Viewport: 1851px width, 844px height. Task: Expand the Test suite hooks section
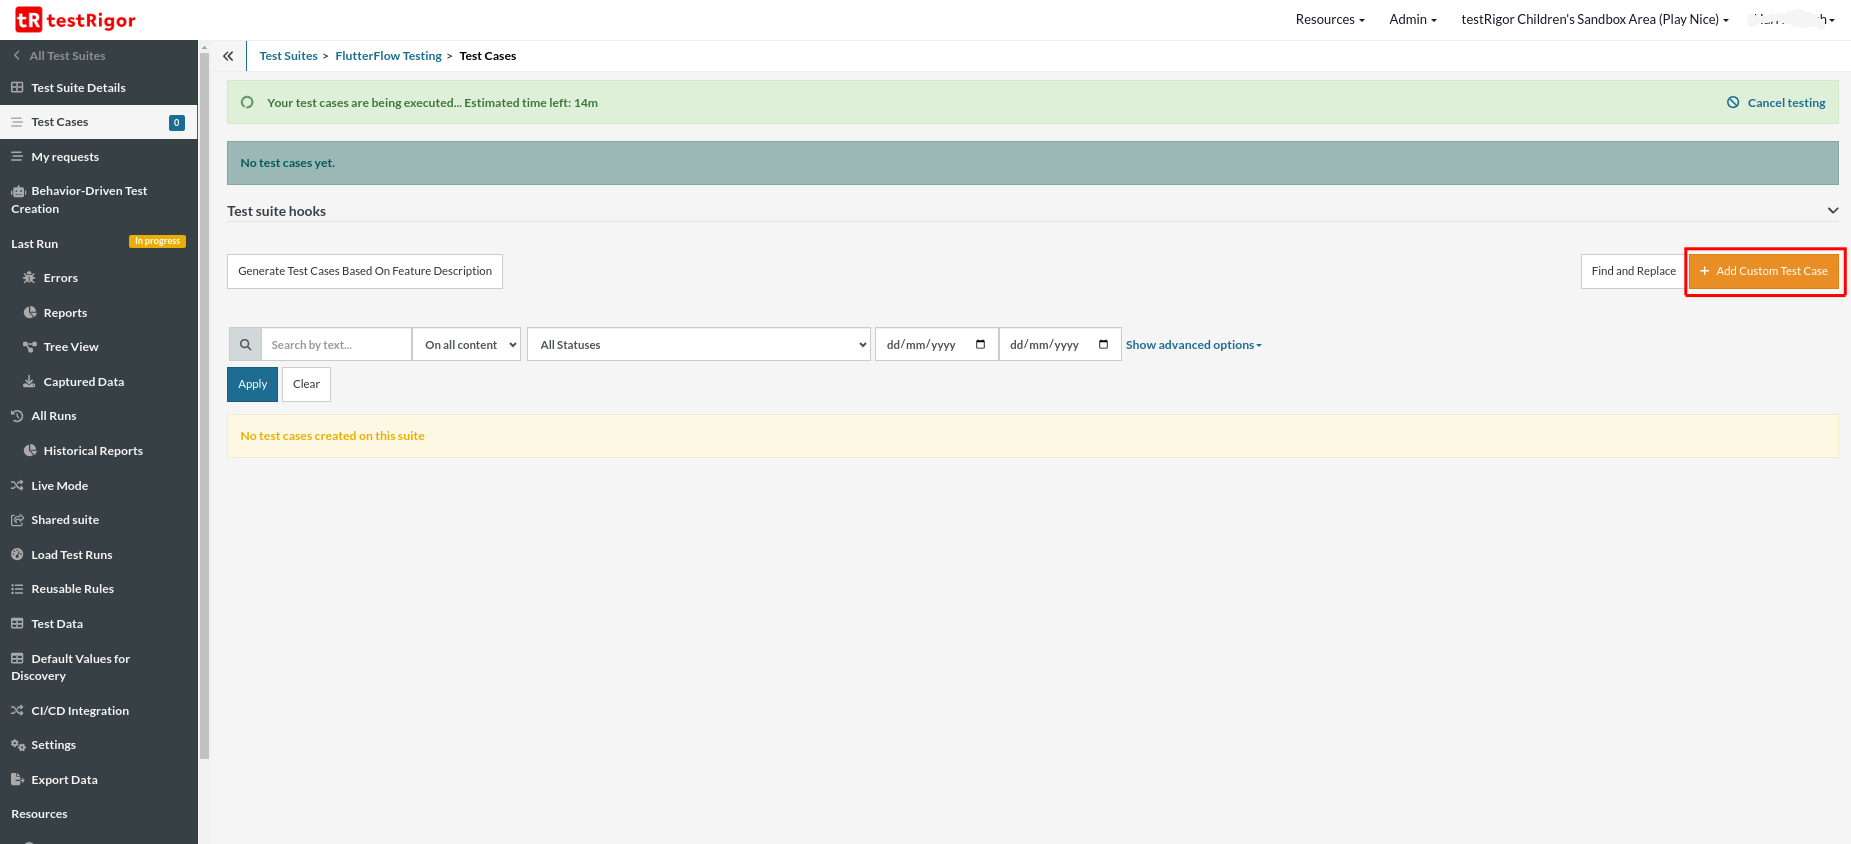1832,211
